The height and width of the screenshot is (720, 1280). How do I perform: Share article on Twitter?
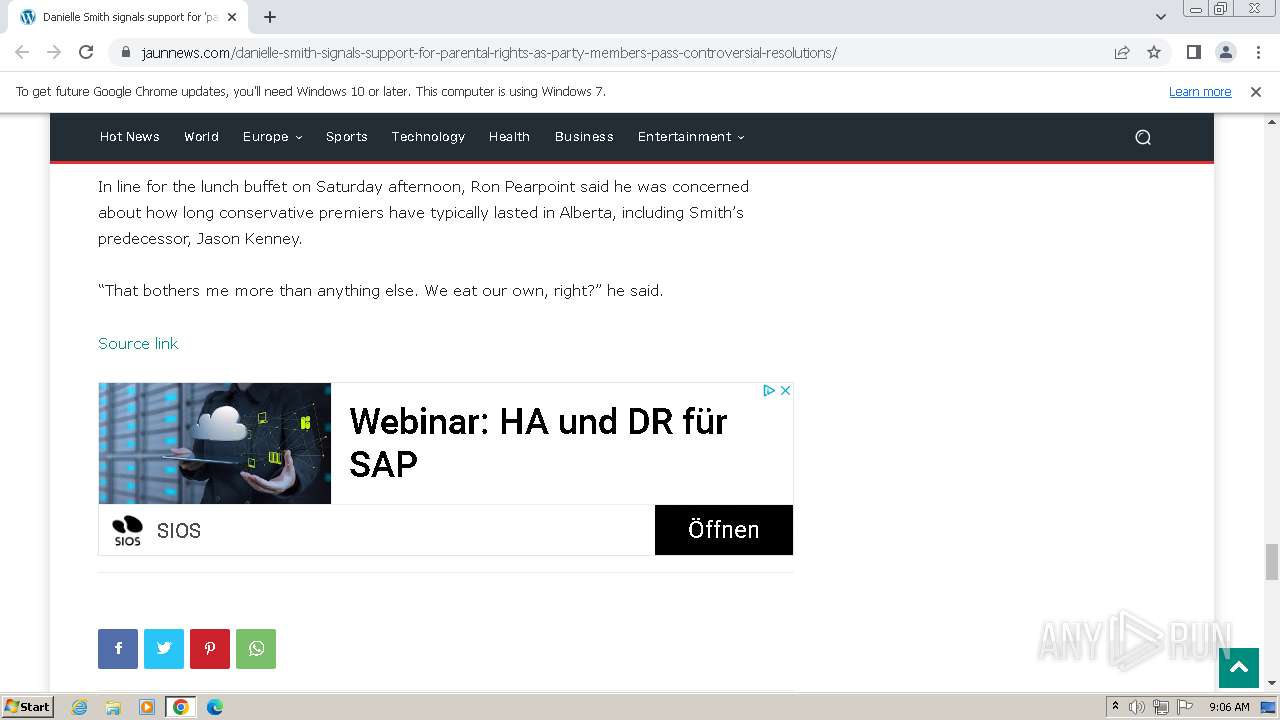pos(164,649)
